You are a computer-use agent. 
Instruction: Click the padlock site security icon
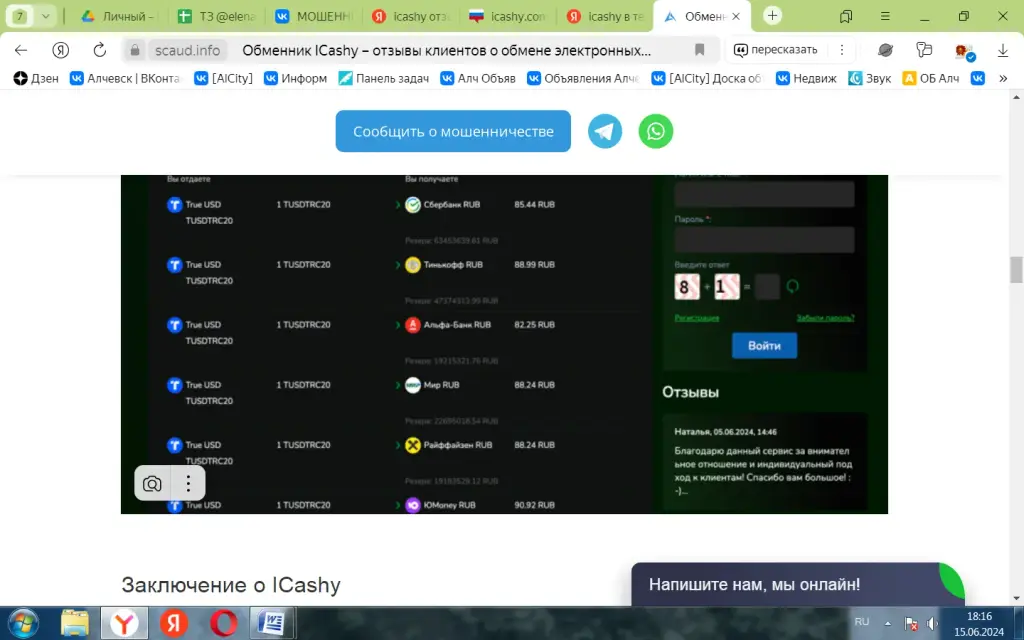pos(135,50)
